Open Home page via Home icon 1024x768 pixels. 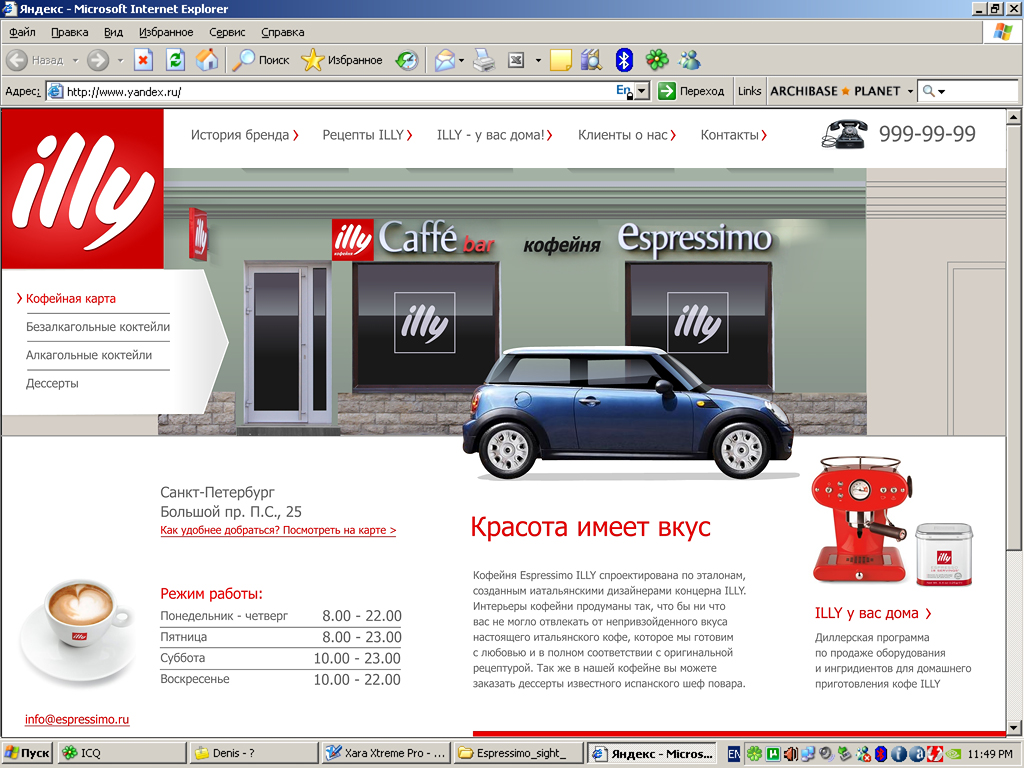209,60
